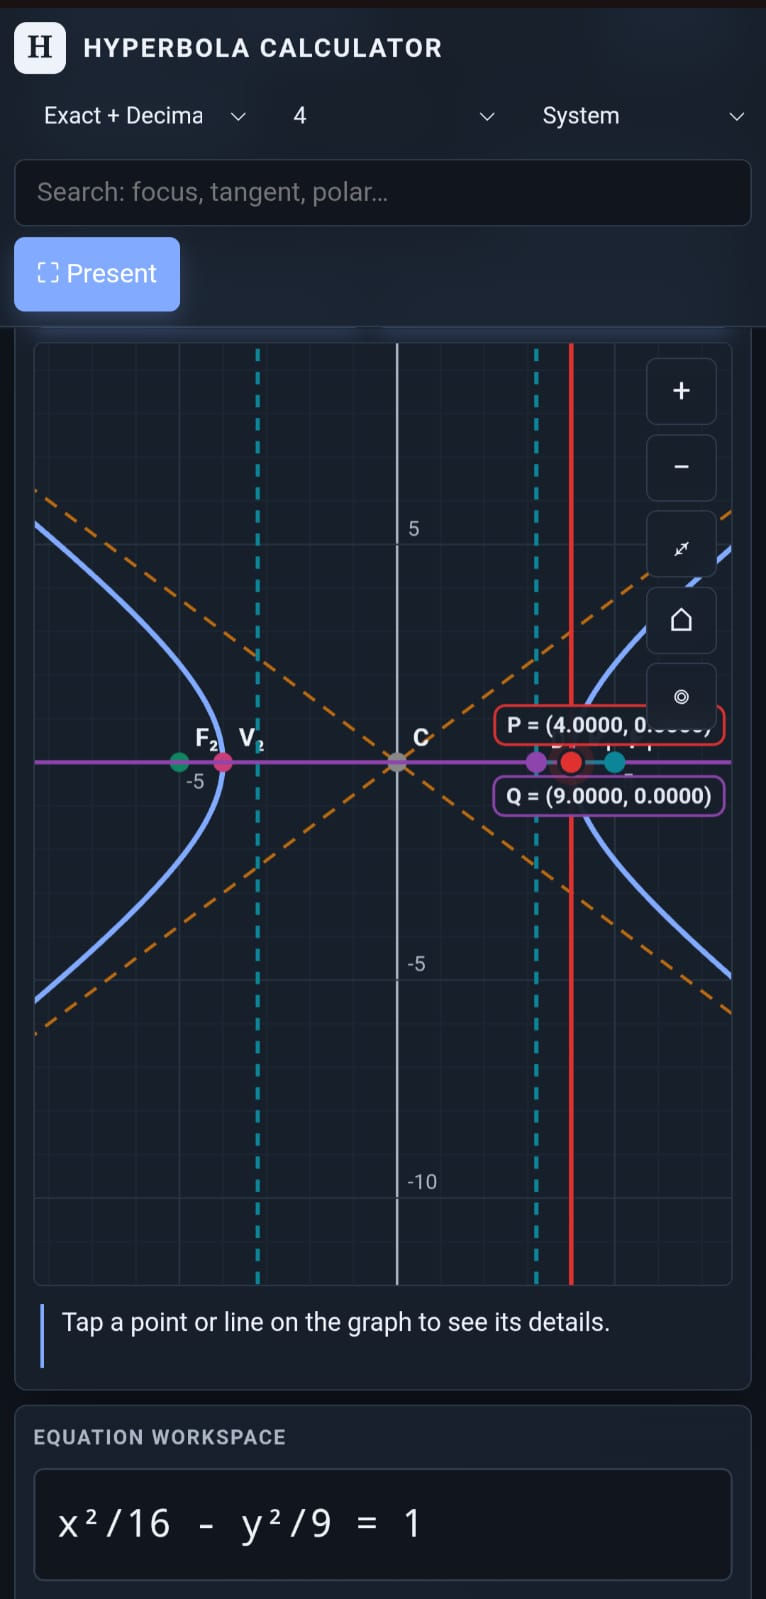Select the green focus point F2
Screen dimensions: 766x1599
[x=179, y=762]
